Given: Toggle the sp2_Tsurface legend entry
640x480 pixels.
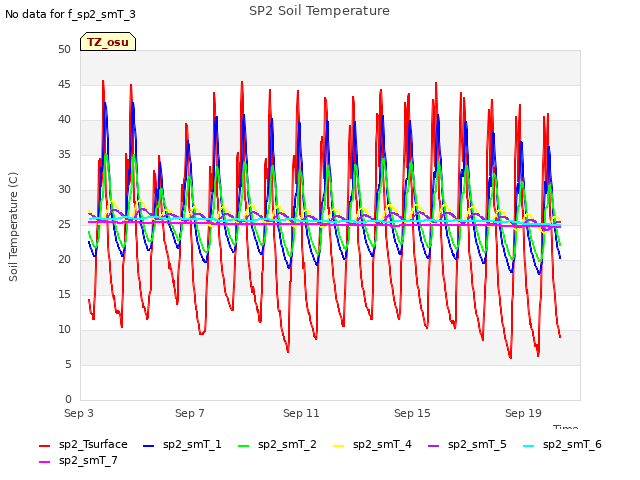Looking at the screenshot, I should click(x=83, y=444).
